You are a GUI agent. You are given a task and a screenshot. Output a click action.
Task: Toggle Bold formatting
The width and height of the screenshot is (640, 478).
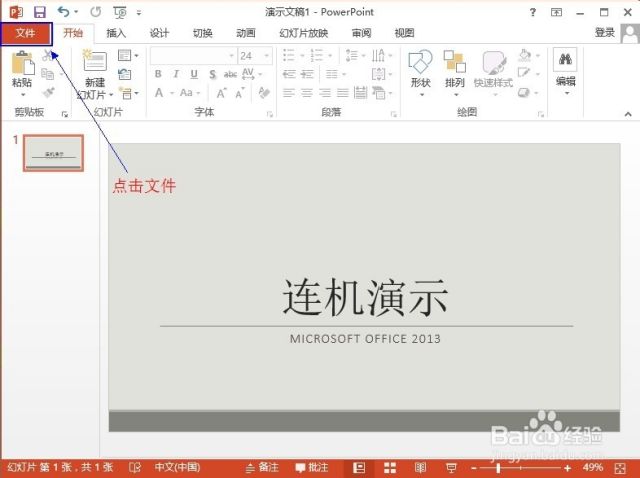(x=158, y=74)
